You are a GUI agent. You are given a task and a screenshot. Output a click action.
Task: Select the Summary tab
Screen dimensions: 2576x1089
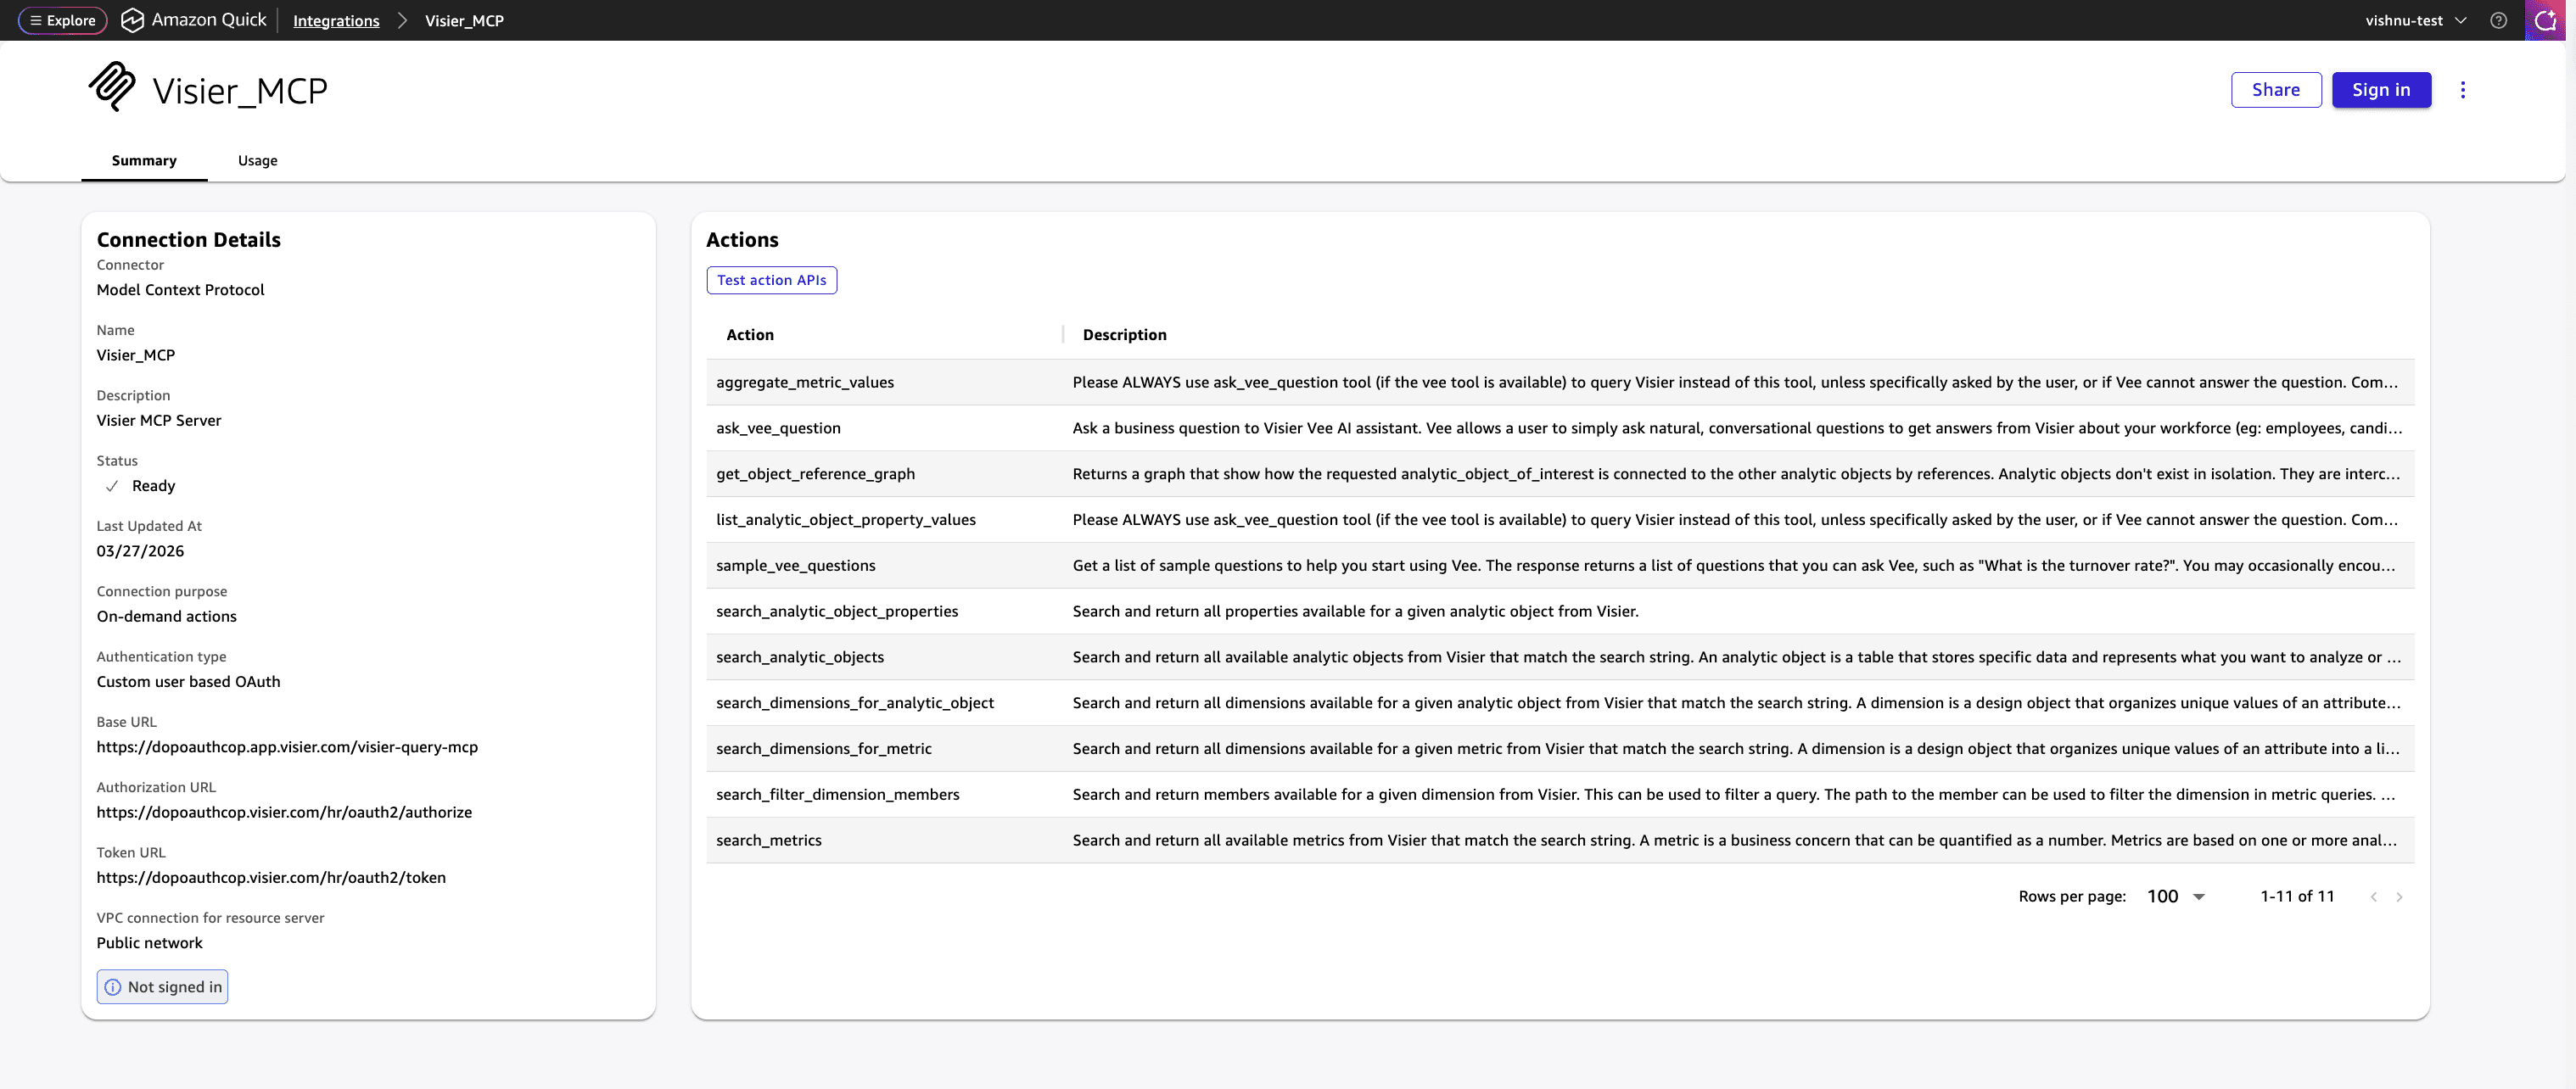click(144, 161)
